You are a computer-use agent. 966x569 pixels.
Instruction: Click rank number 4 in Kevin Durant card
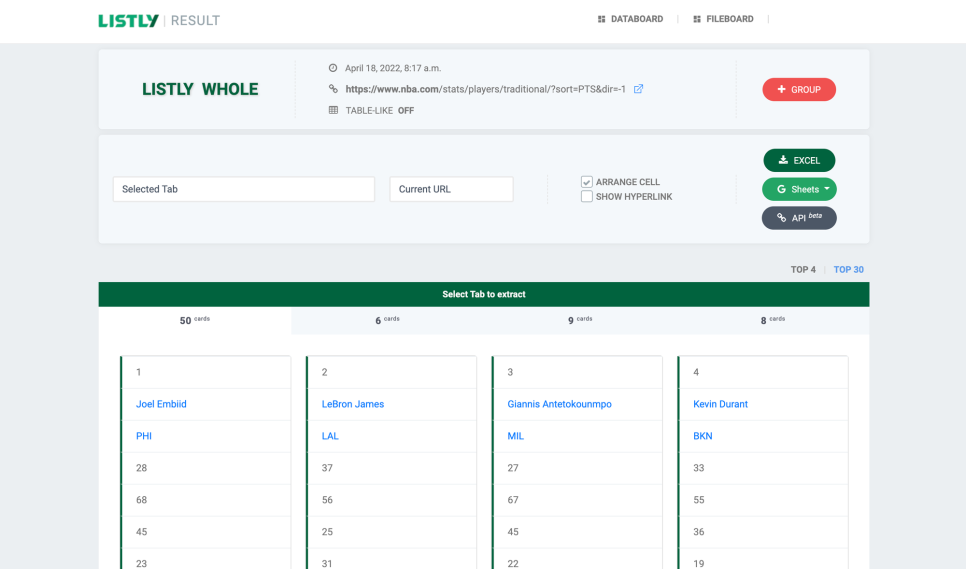696,372
